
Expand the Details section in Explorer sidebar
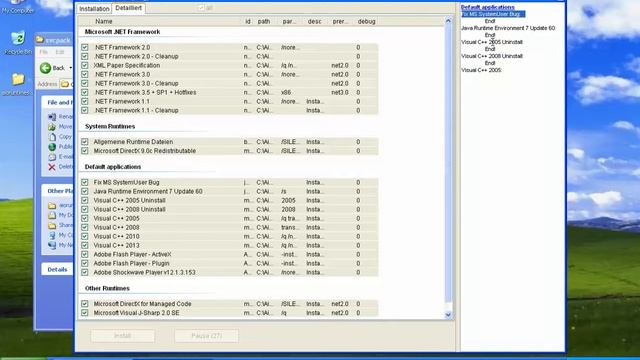click(57, 269)
